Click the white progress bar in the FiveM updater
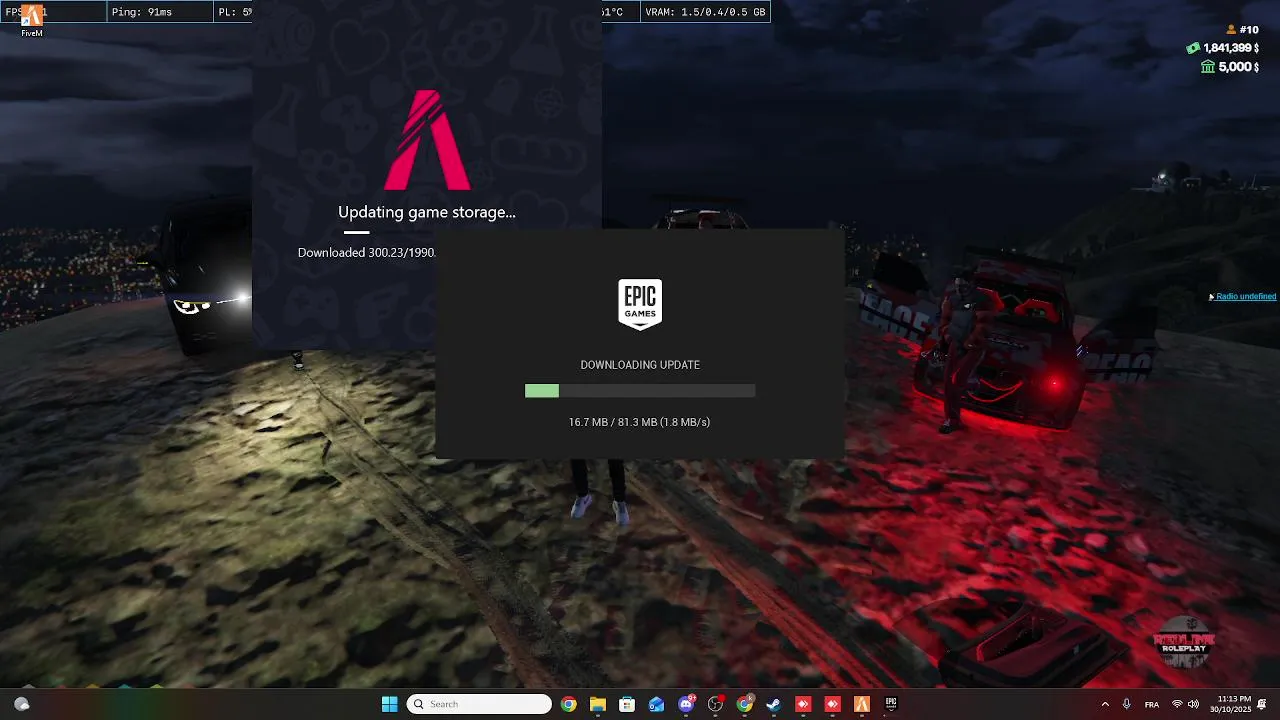 point(356,233)
